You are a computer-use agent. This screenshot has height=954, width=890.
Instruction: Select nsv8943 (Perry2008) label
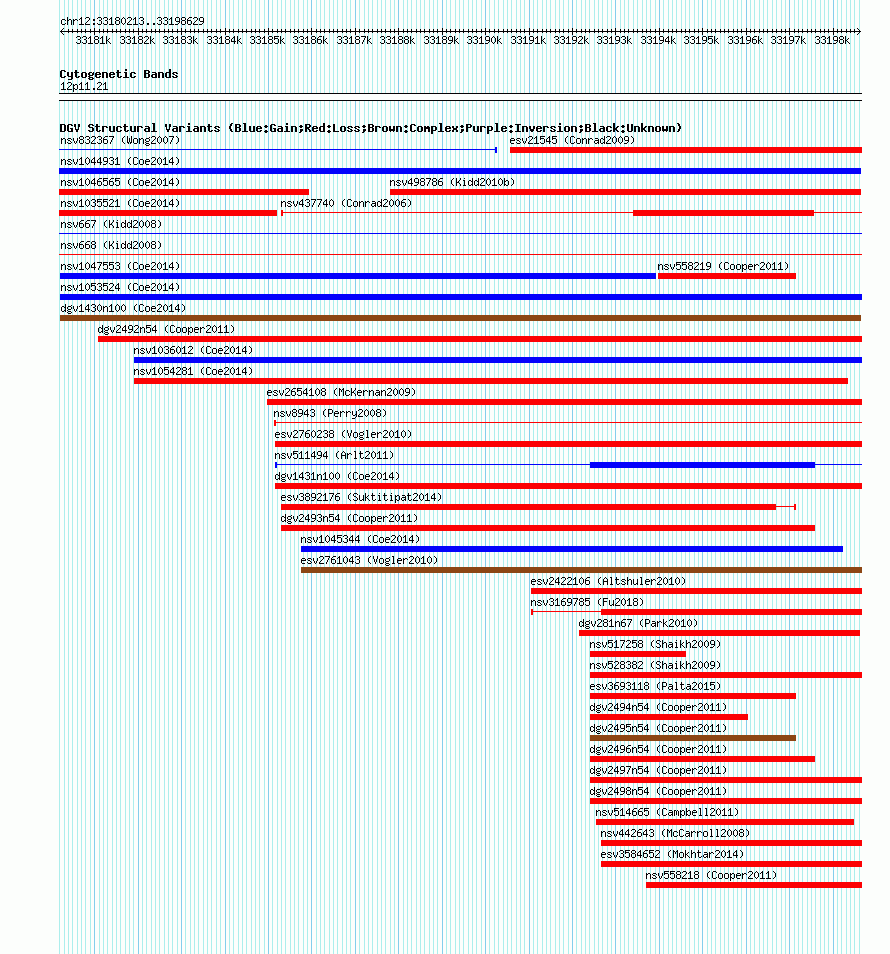[x=330, y=413]
